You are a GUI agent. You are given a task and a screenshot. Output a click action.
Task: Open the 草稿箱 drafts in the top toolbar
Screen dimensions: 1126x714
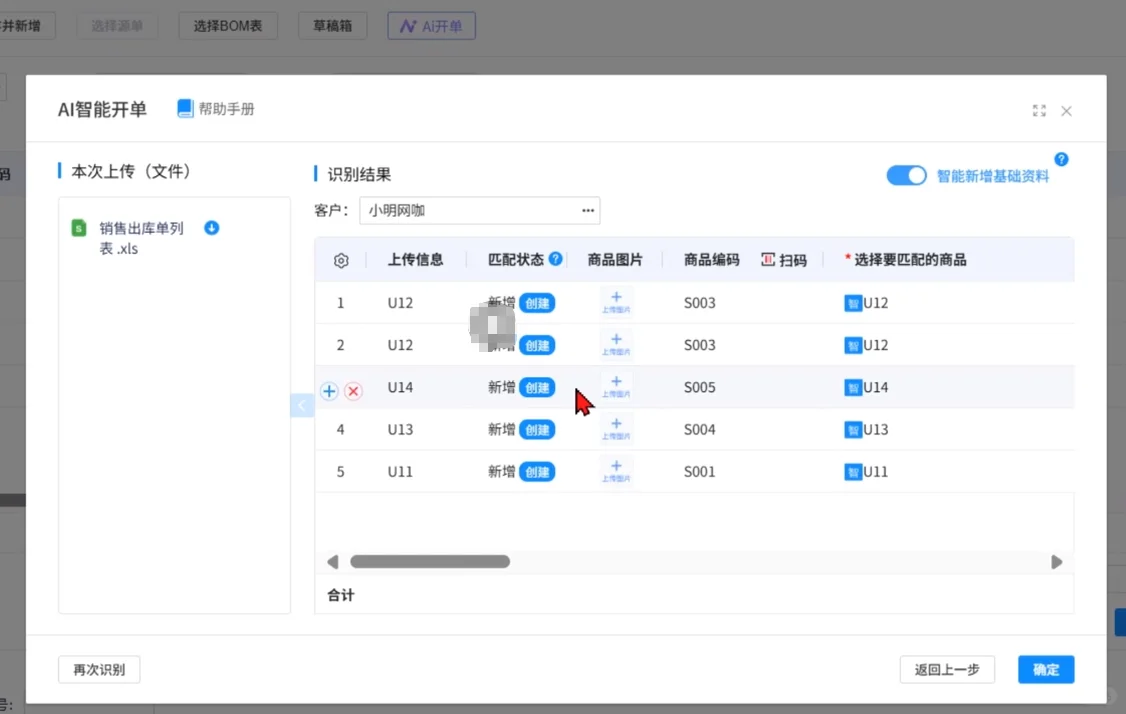pos(332,25)
